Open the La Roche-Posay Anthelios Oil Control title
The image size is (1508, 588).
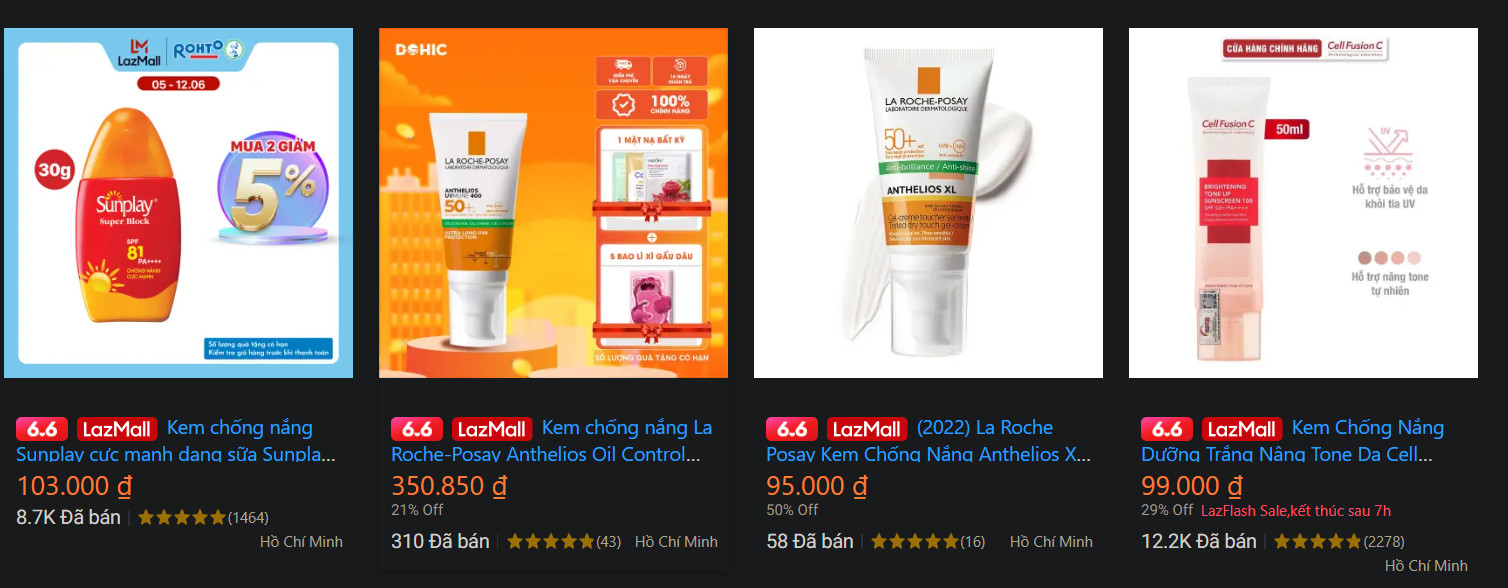pyautogui.click(x=551, y=441)
